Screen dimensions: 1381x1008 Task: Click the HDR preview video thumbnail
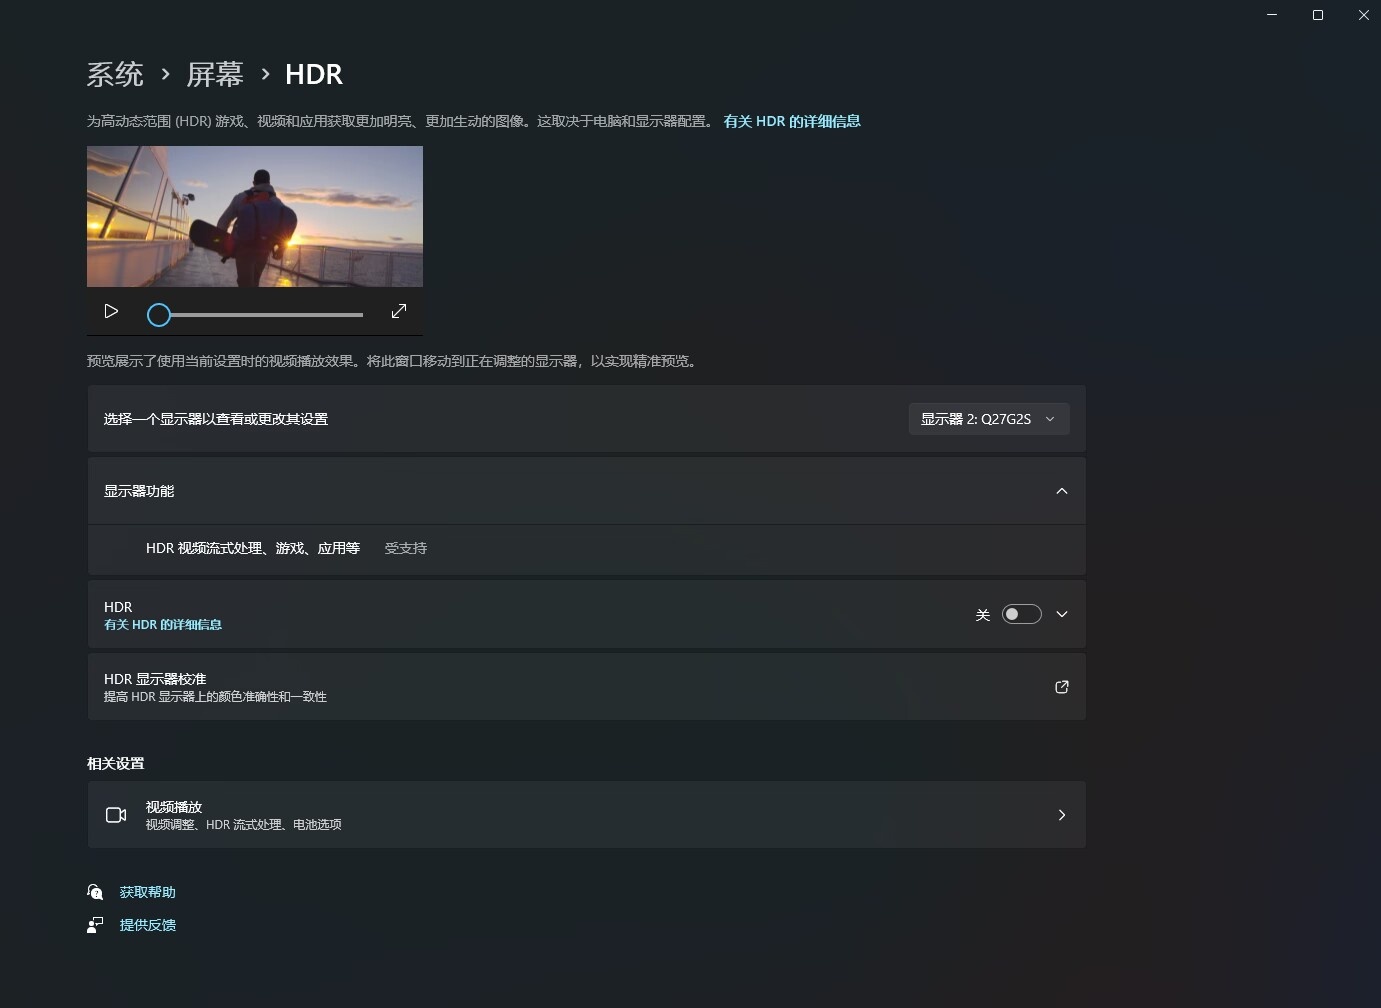[255, 217]
